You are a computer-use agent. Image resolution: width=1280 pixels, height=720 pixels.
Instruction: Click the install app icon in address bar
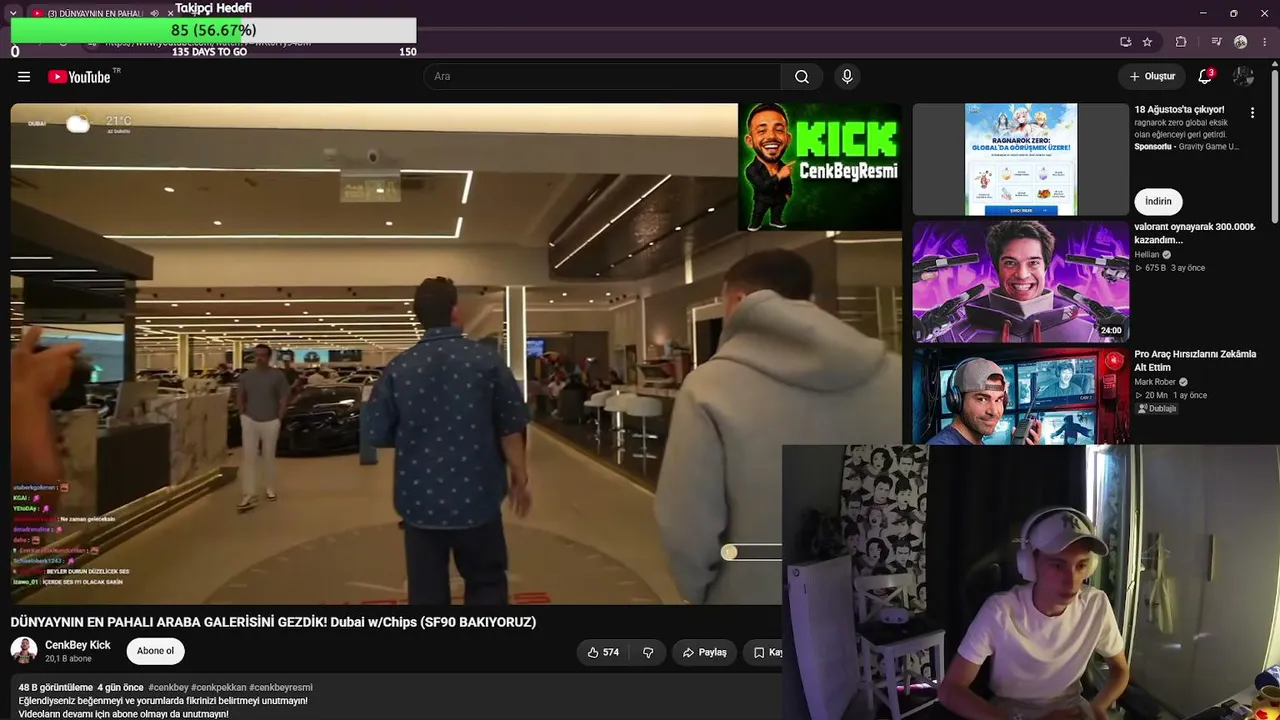point(1125,42)
